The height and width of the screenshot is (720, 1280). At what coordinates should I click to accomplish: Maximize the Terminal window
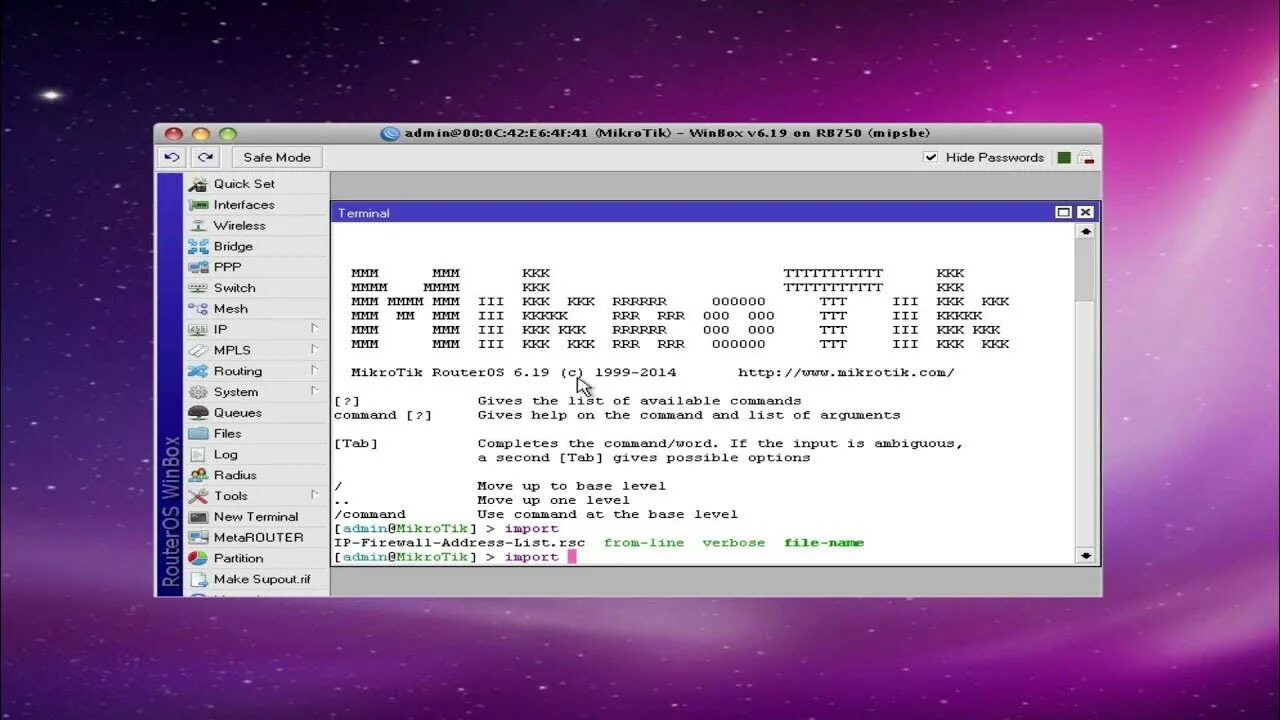(1063, 212)
